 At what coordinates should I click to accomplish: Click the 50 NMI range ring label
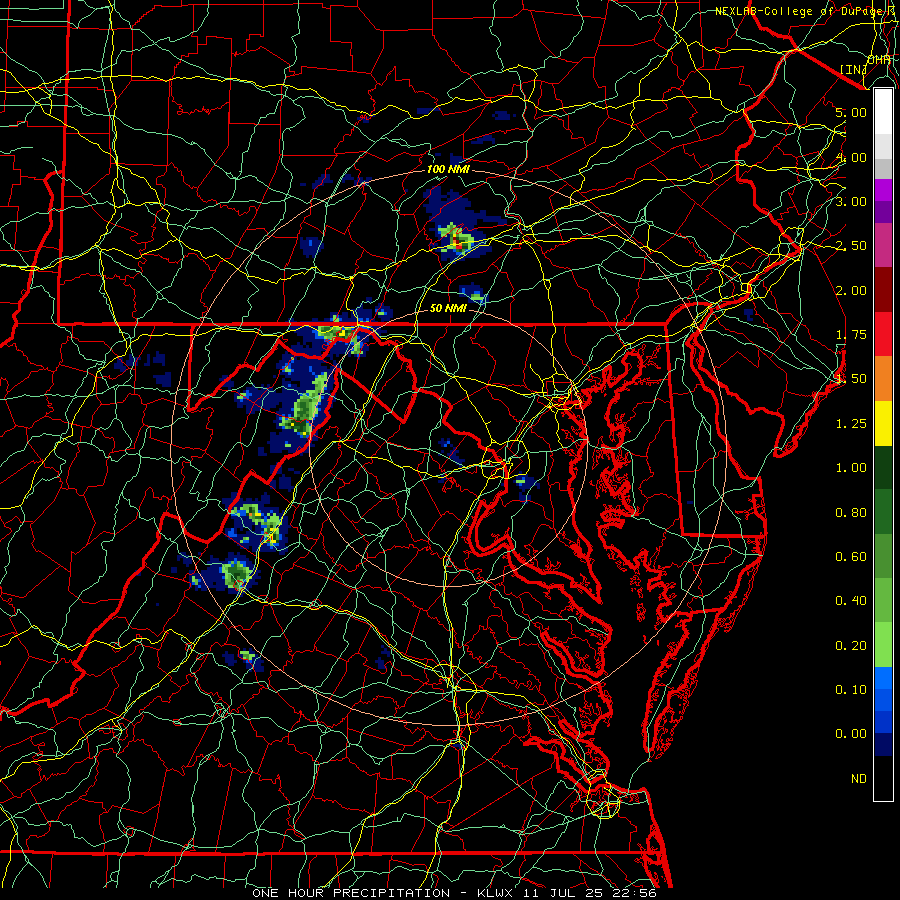coord(448,308)
